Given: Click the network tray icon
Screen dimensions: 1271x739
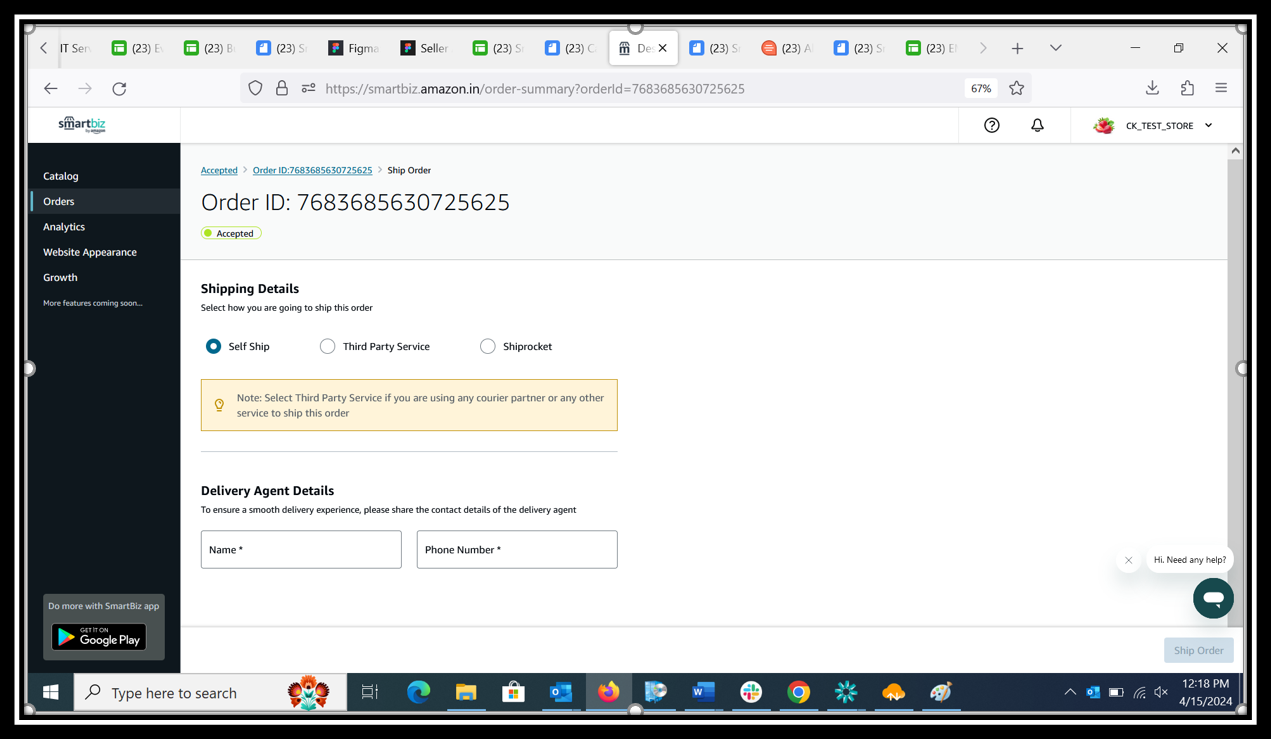Looking at the screenshot, I should pos(1139,692).
